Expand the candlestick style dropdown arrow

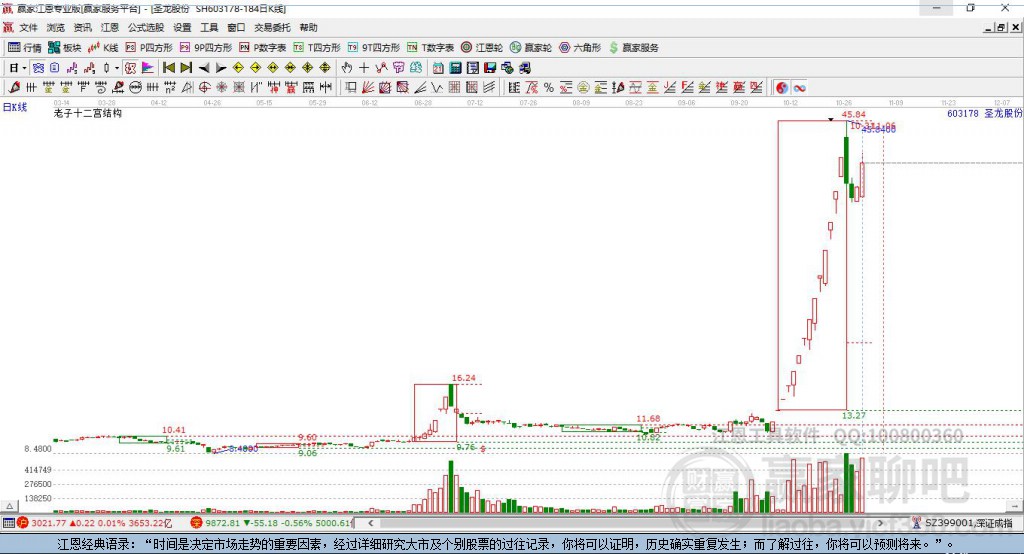click(117, 67)
